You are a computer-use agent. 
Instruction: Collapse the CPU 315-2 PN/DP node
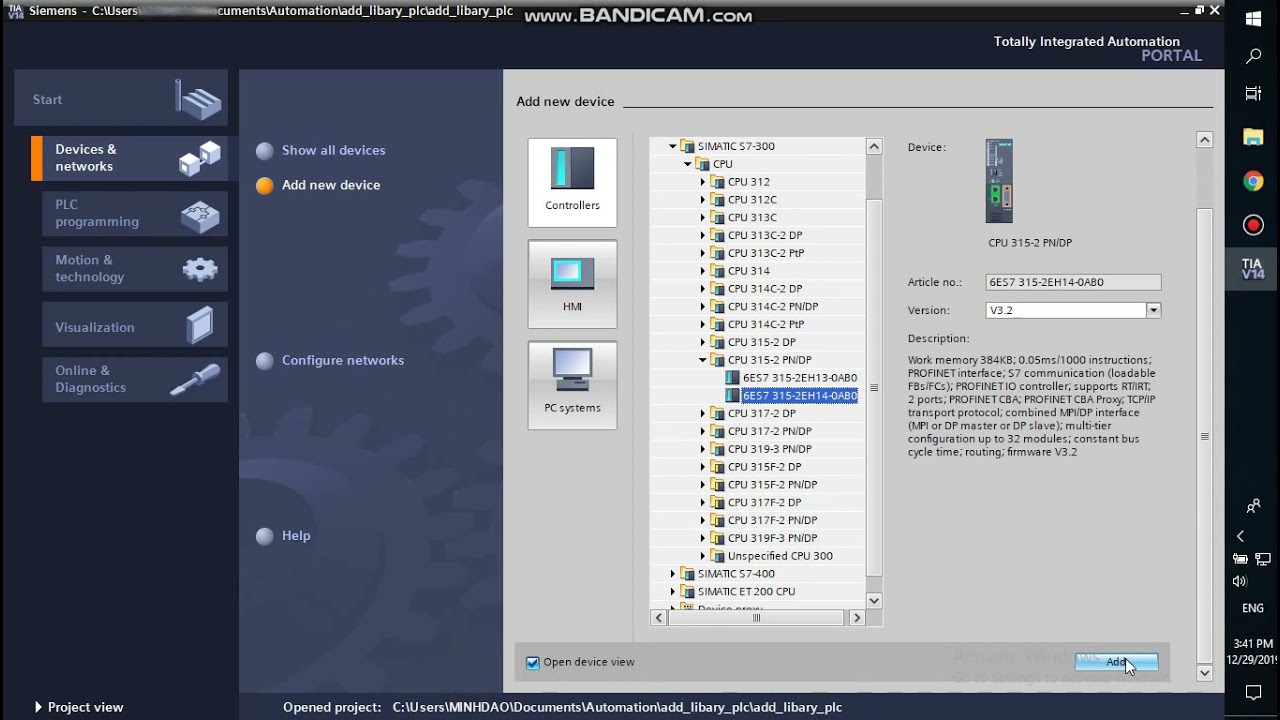(703, 360)
